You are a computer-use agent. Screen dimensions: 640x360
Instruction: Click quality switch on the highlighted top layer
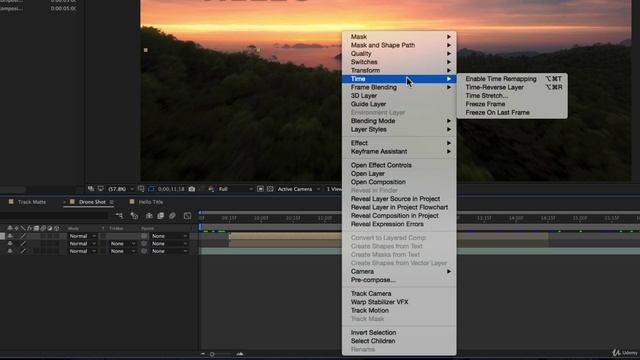click(x=23, y=236)
